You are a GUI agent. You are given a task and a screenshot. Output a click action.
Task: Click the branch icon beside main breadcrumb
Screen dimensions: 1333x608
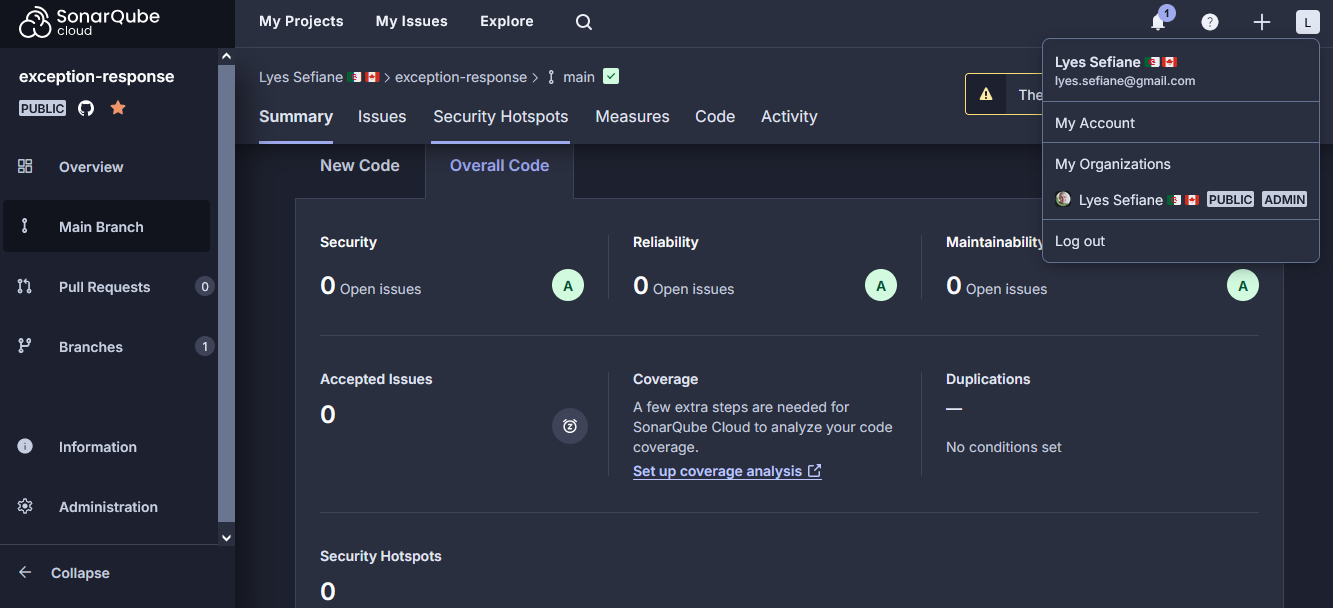(550, 77)
